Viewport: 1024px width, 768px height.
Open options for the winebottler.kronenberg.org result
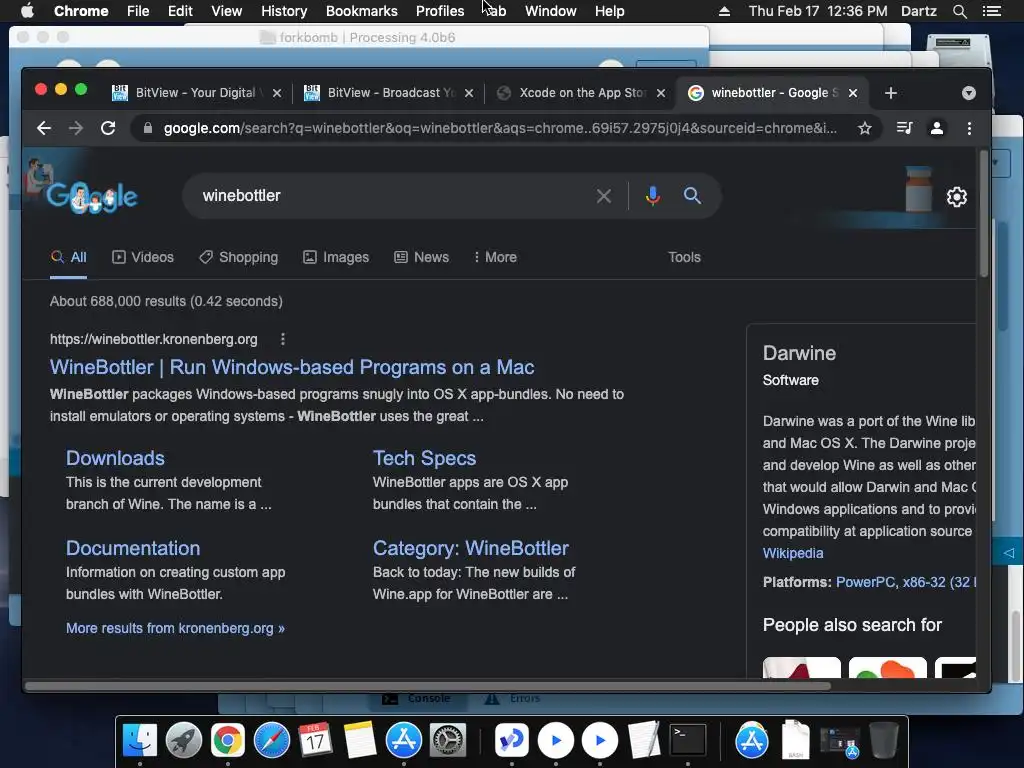(283, 339)
